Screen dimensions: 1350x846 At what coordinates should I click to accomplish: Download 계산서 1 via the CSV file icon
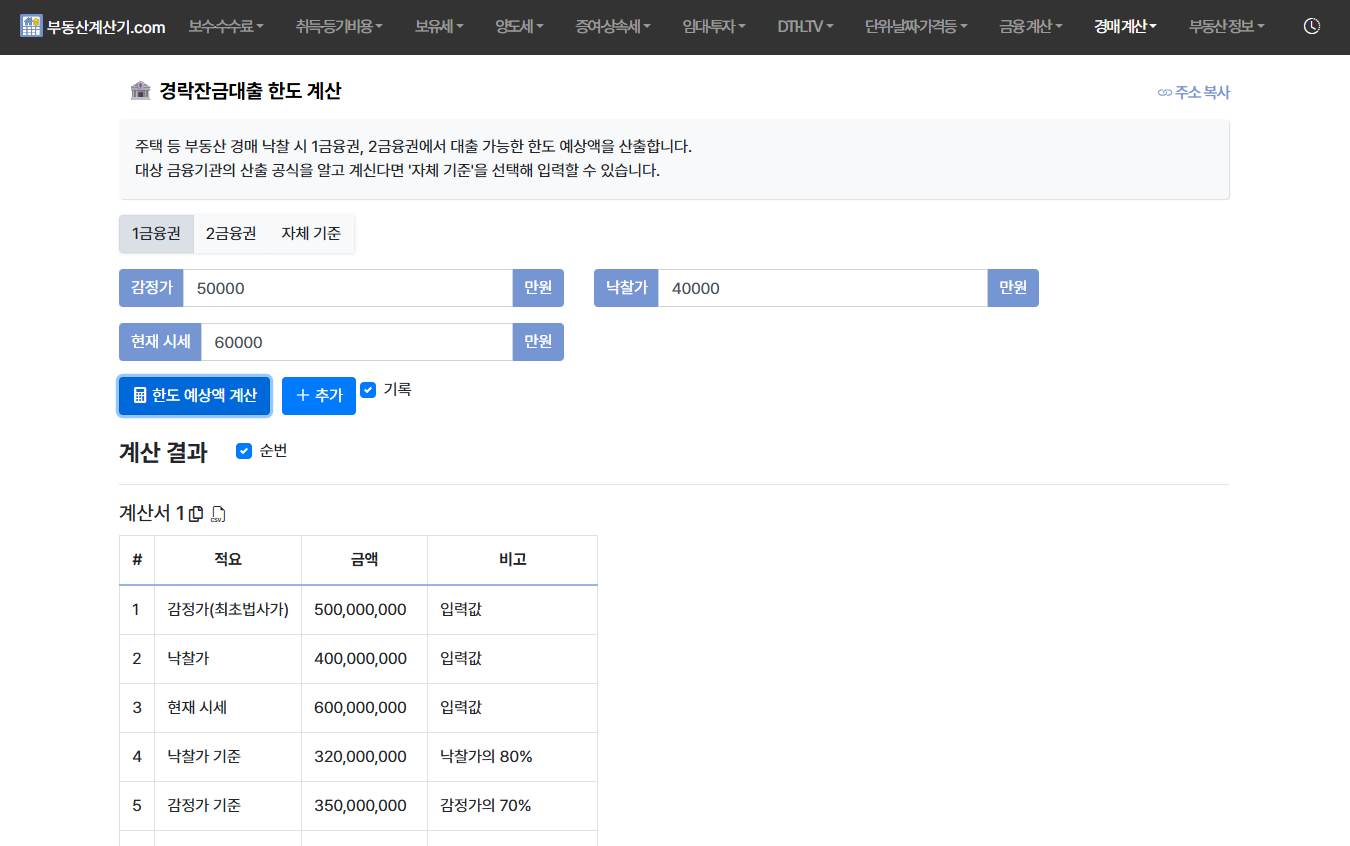[x=218, y=514]
